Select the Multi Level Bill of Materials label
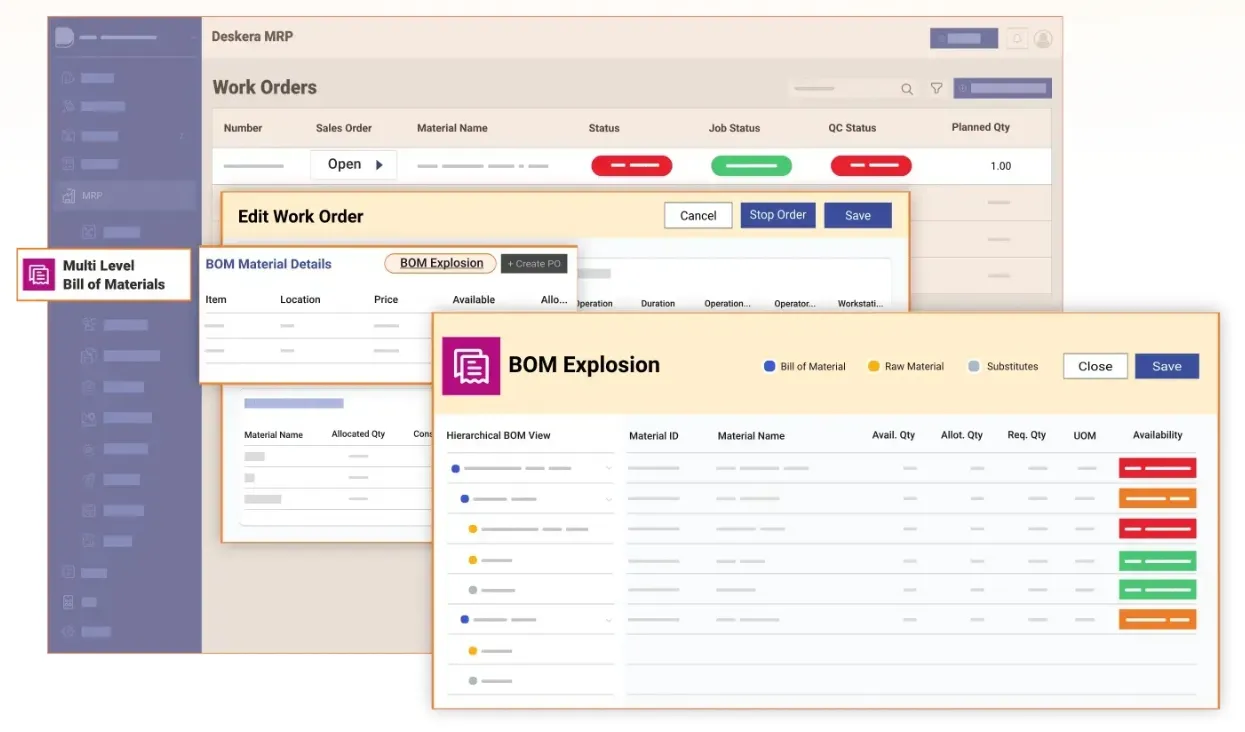The image size is (1245, 732). pos(113,275)
